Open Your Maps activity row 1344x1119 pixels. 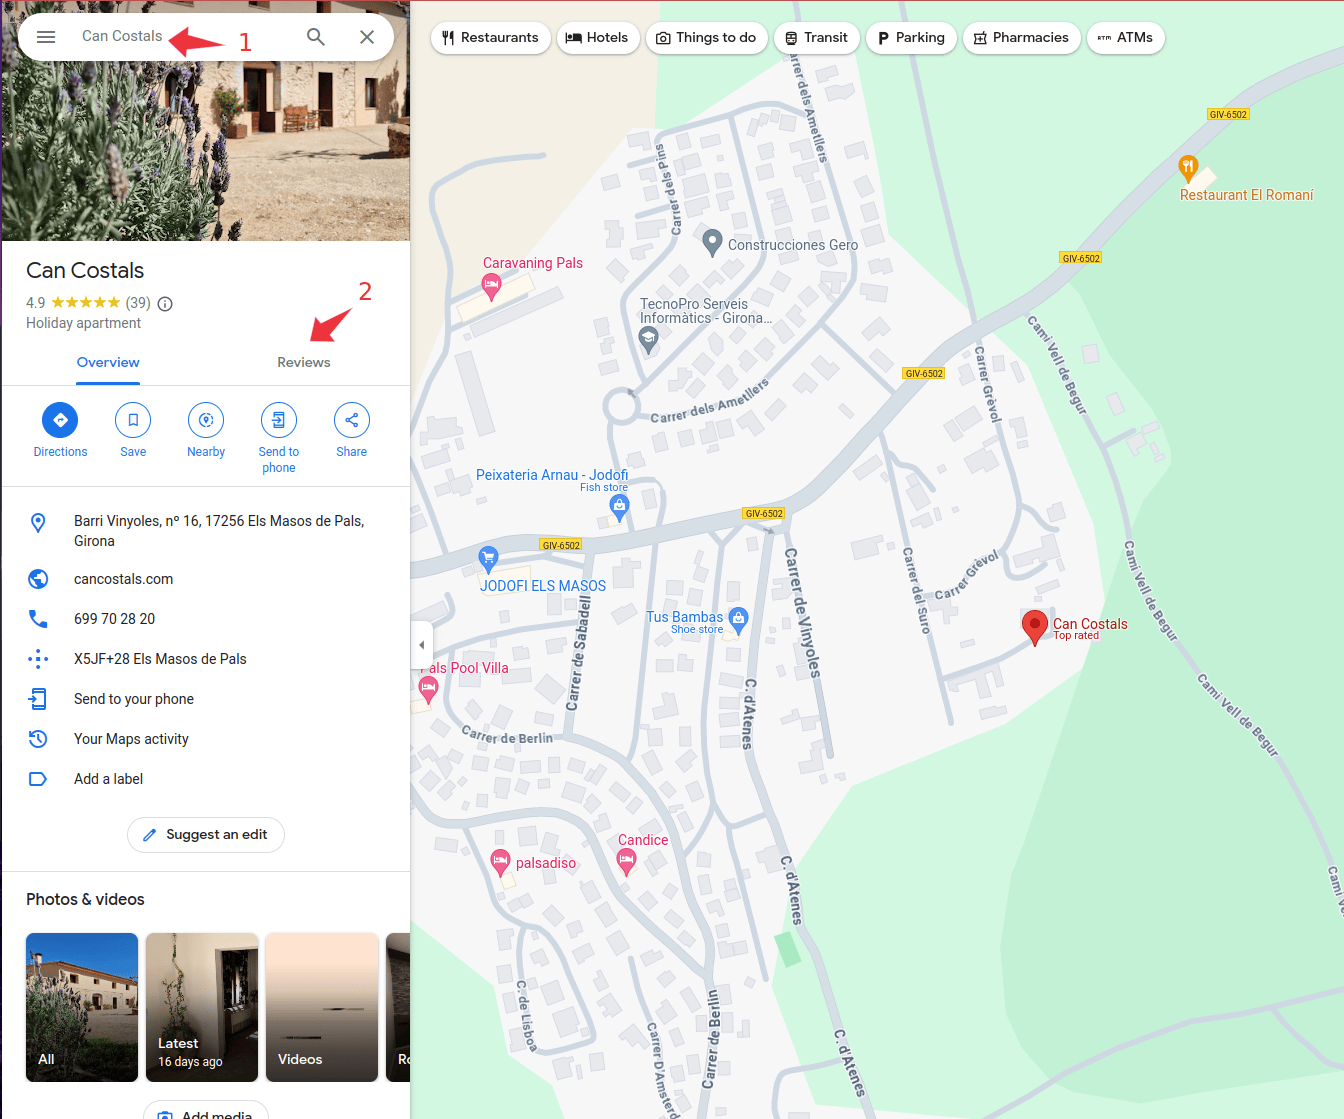206,739
